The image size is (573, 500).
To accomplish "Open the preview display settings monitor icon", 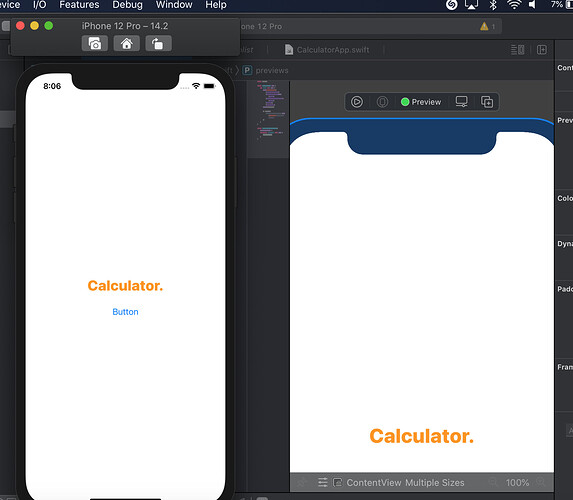I will [462, 102].
